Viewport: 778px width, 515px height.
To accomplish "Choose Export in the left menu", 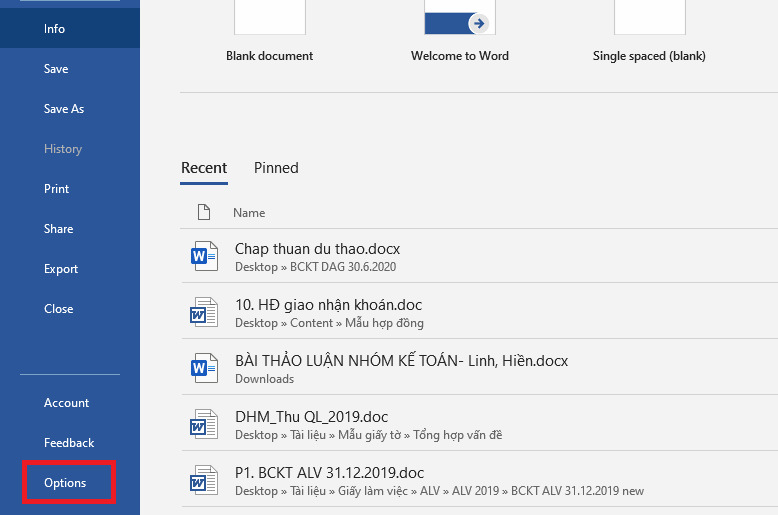I will tap(61, 268).
